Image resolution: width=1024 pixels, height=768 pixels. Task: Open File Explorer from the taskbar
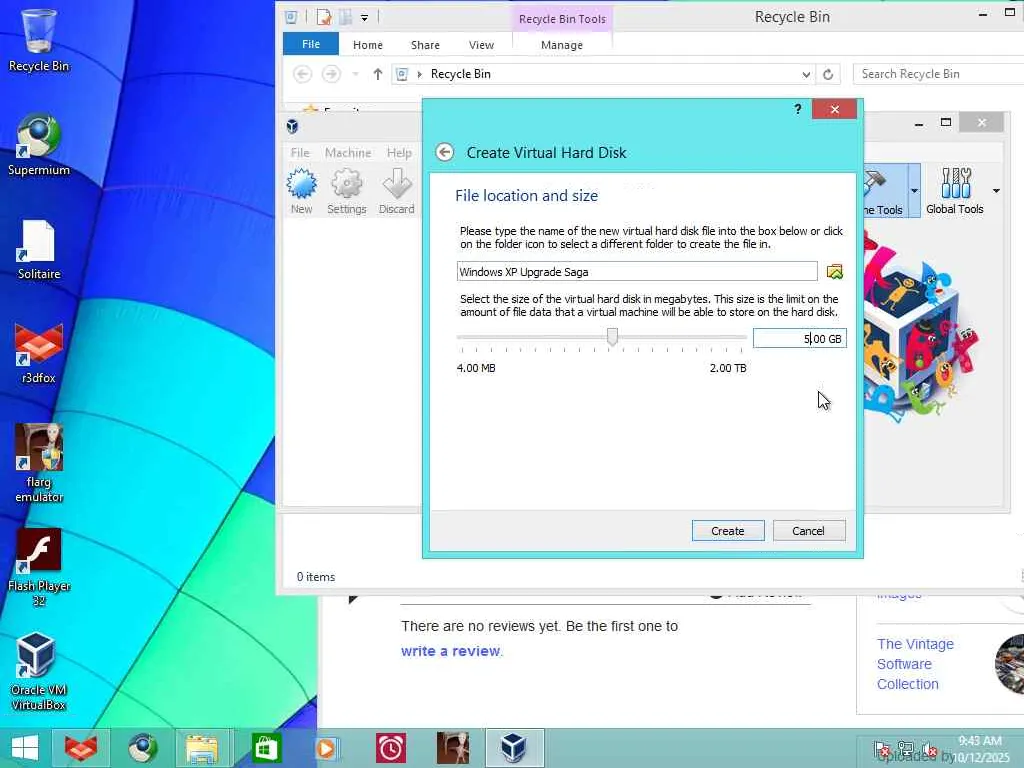click(202, 748)
